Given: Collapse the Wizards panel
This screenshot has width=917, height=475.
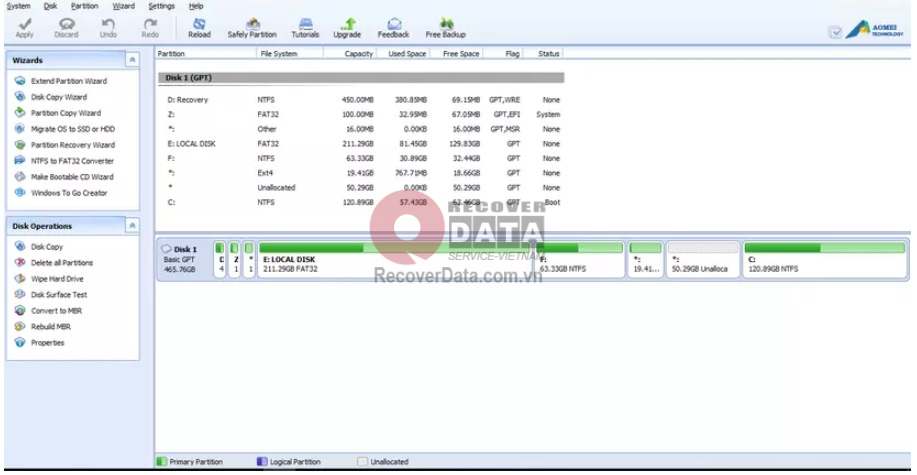Looking at the screenshot, I should pos(132,60).
